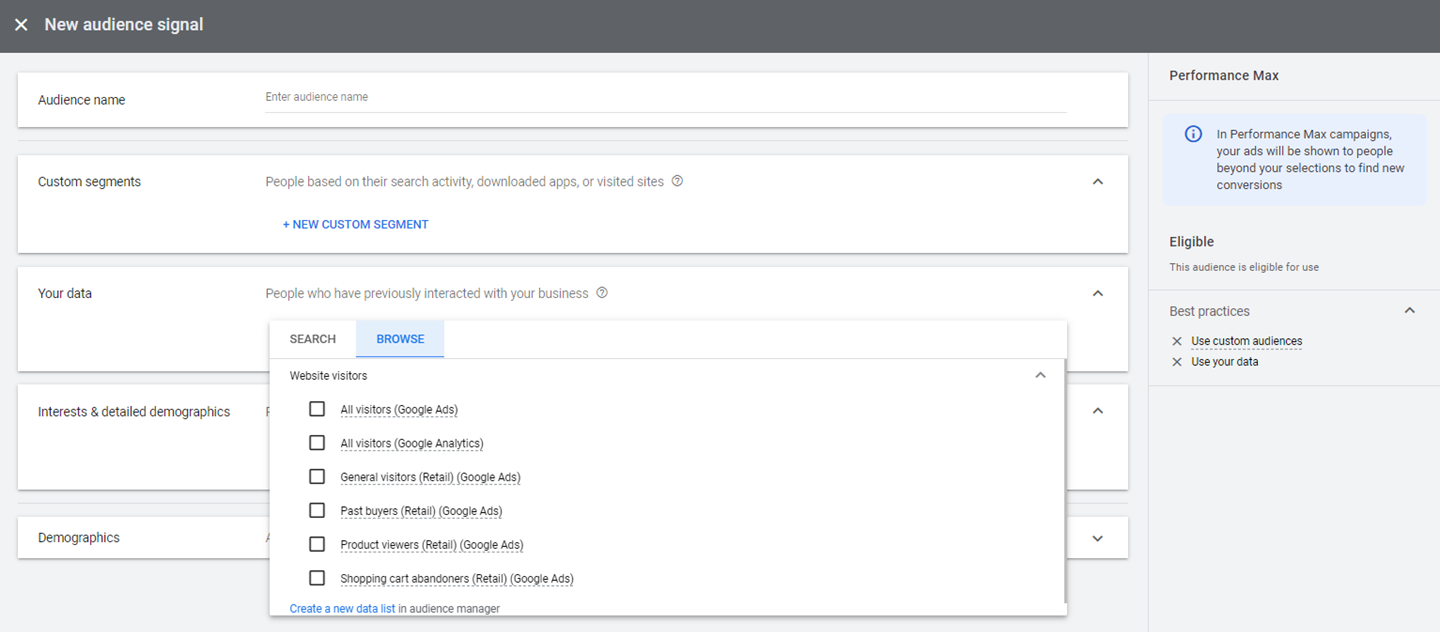Expand the Demographics section
The width and height of the screenshot is (1440, 632).
(x=1098, y=538)
